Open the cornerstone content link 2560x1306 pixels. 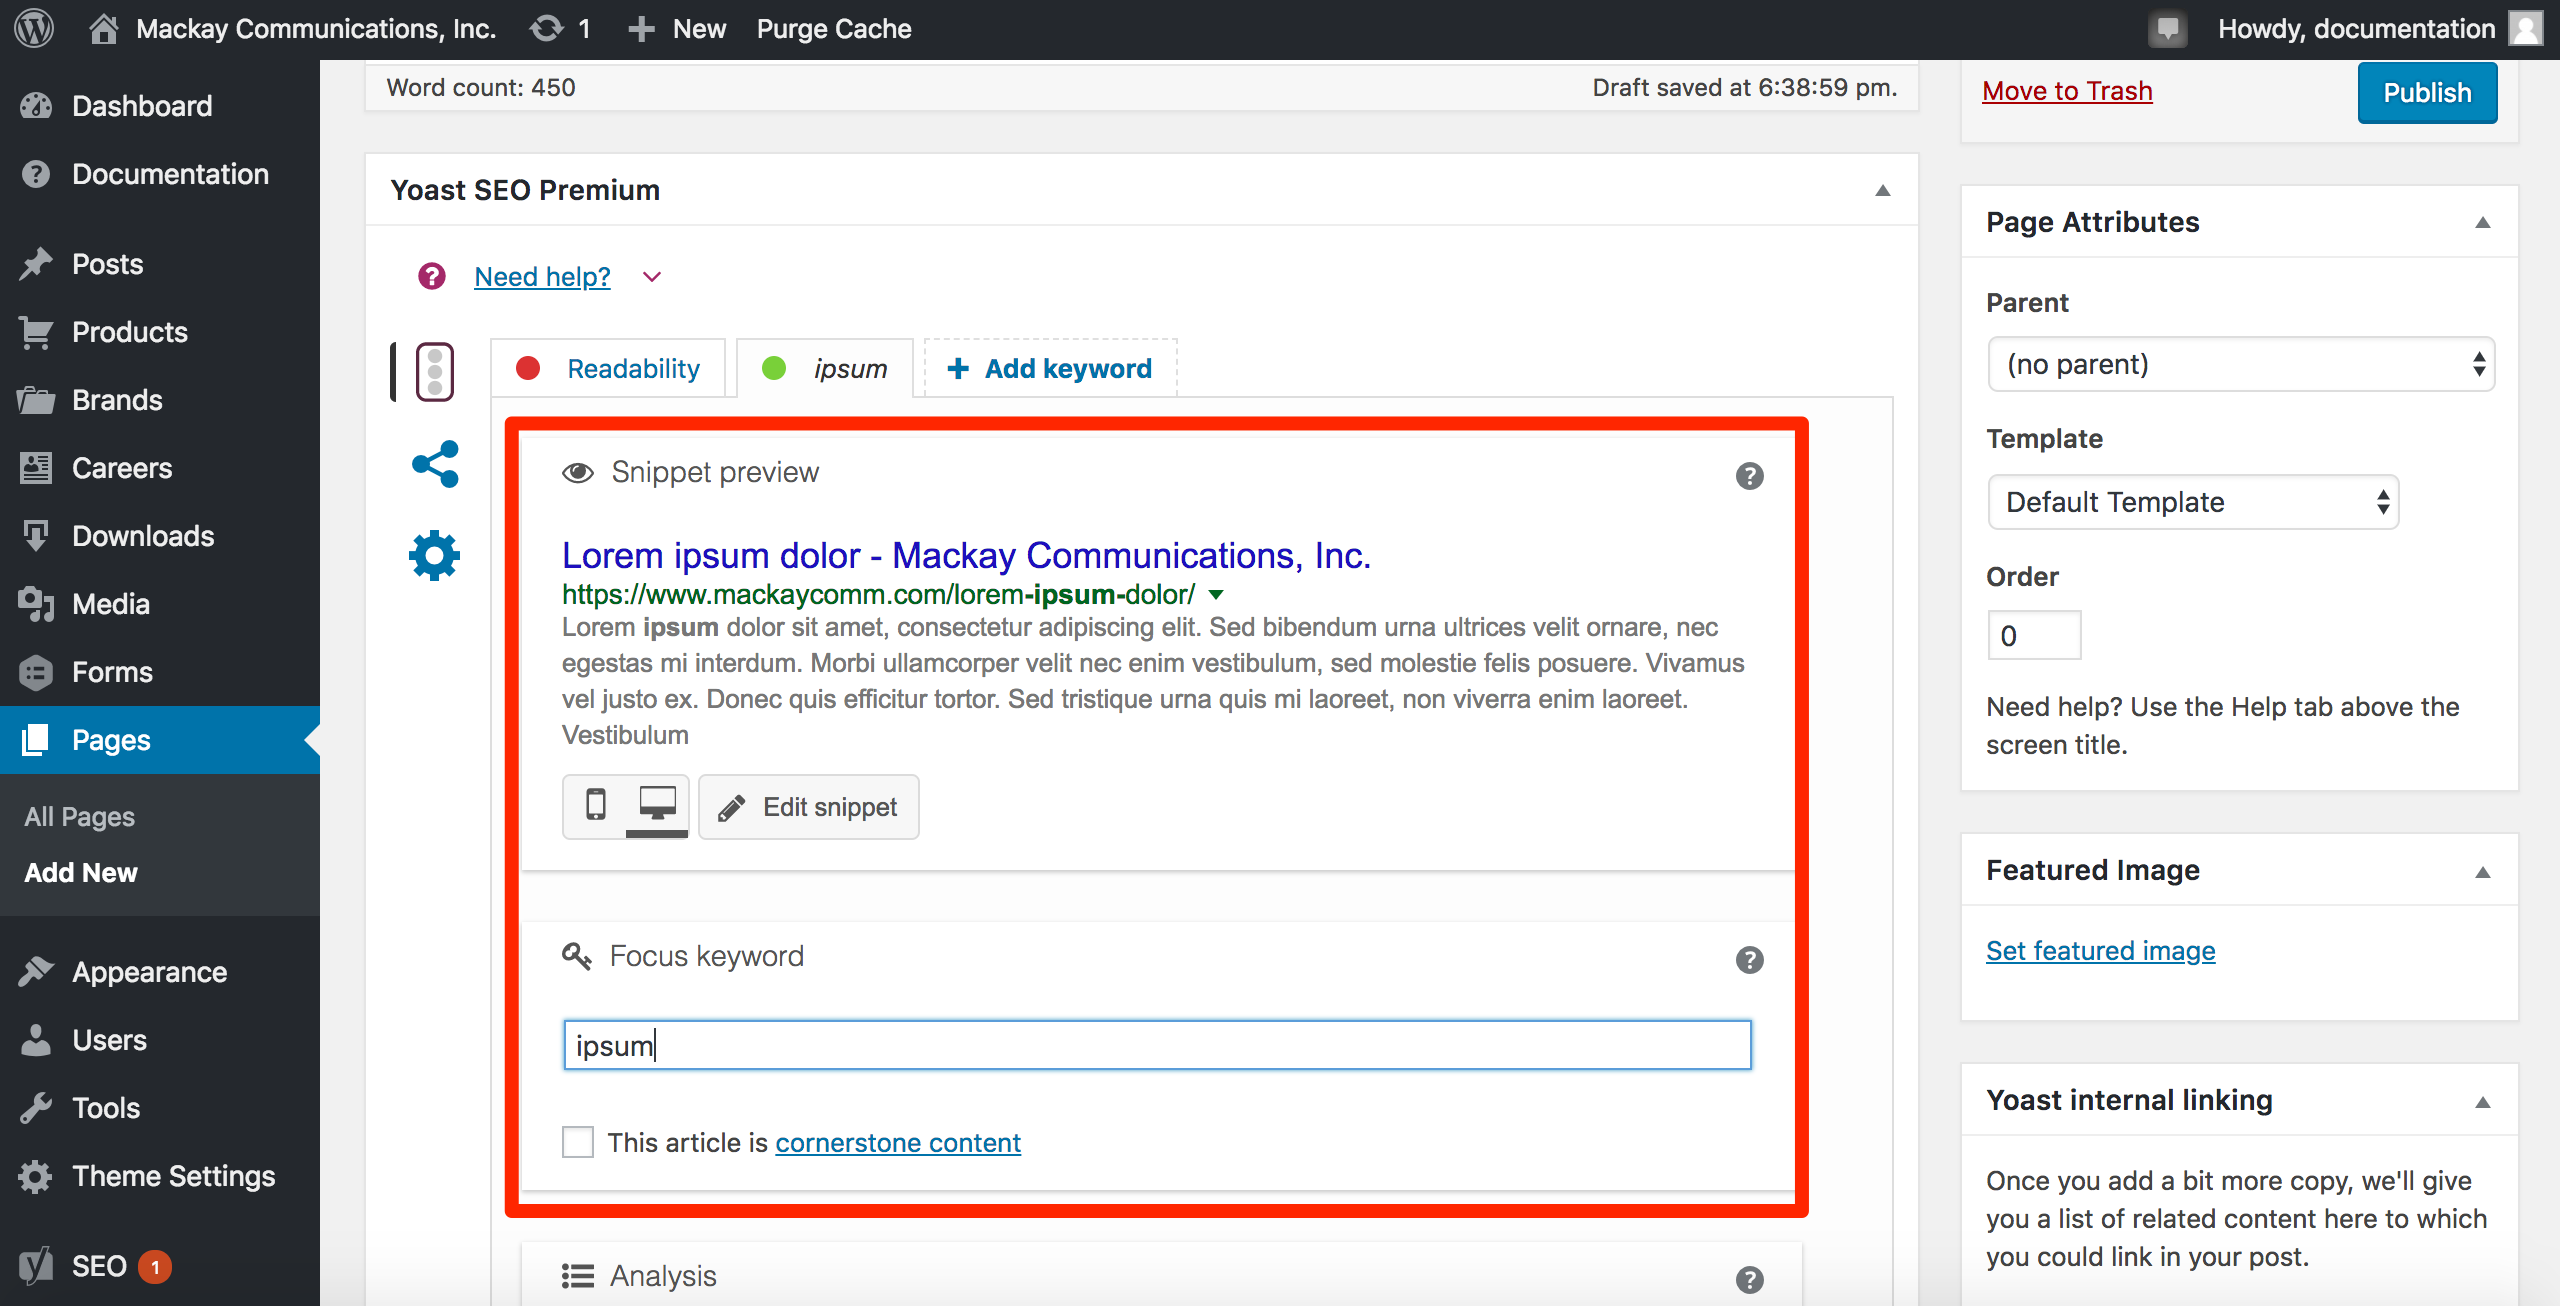(898, 1143)
